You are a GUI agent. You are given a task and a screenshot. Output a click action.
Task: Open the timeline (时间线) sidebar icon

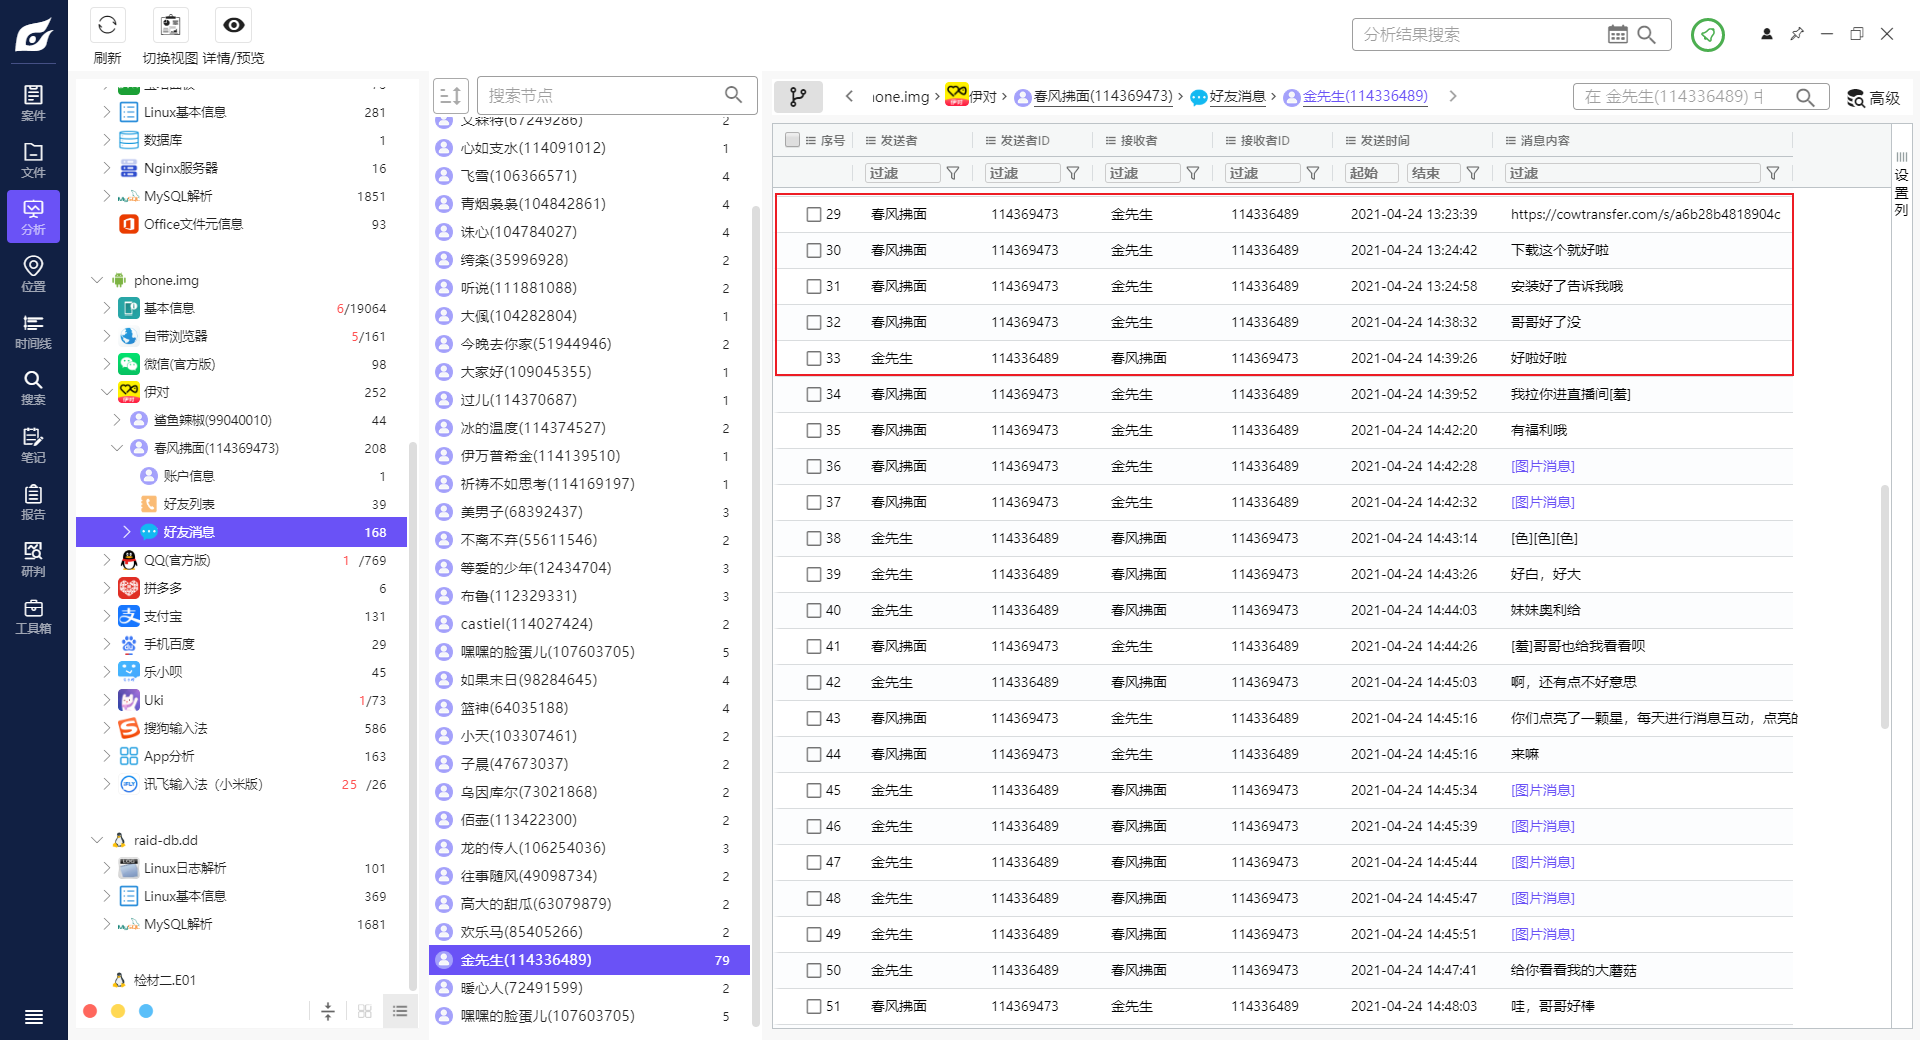pyautogui.click(x=33, y=330)
